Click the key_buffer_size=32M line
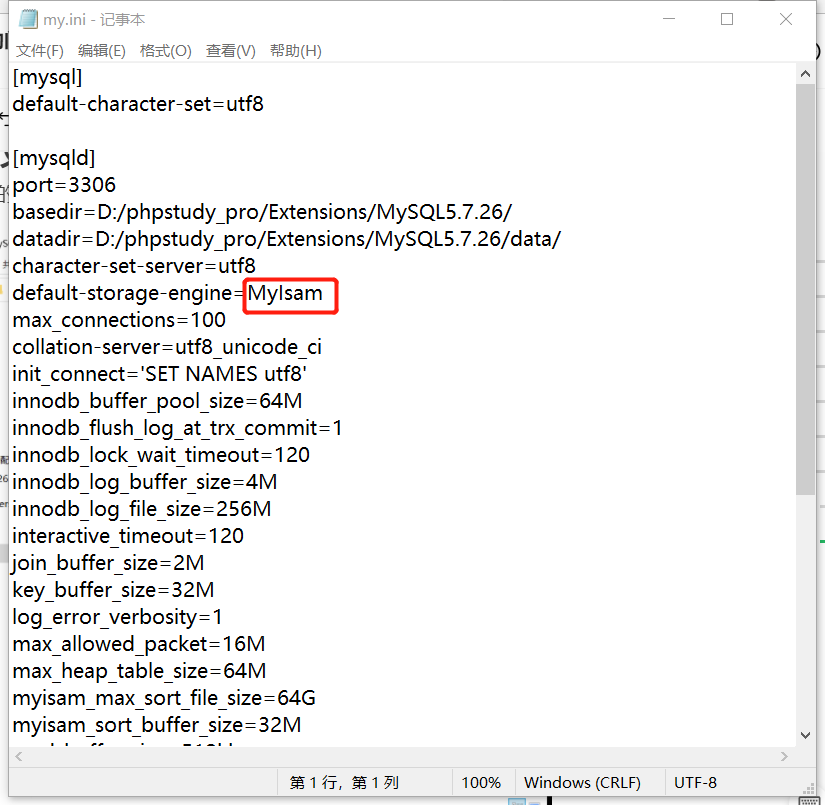The image size is (825, 805). tap(113, 590)
